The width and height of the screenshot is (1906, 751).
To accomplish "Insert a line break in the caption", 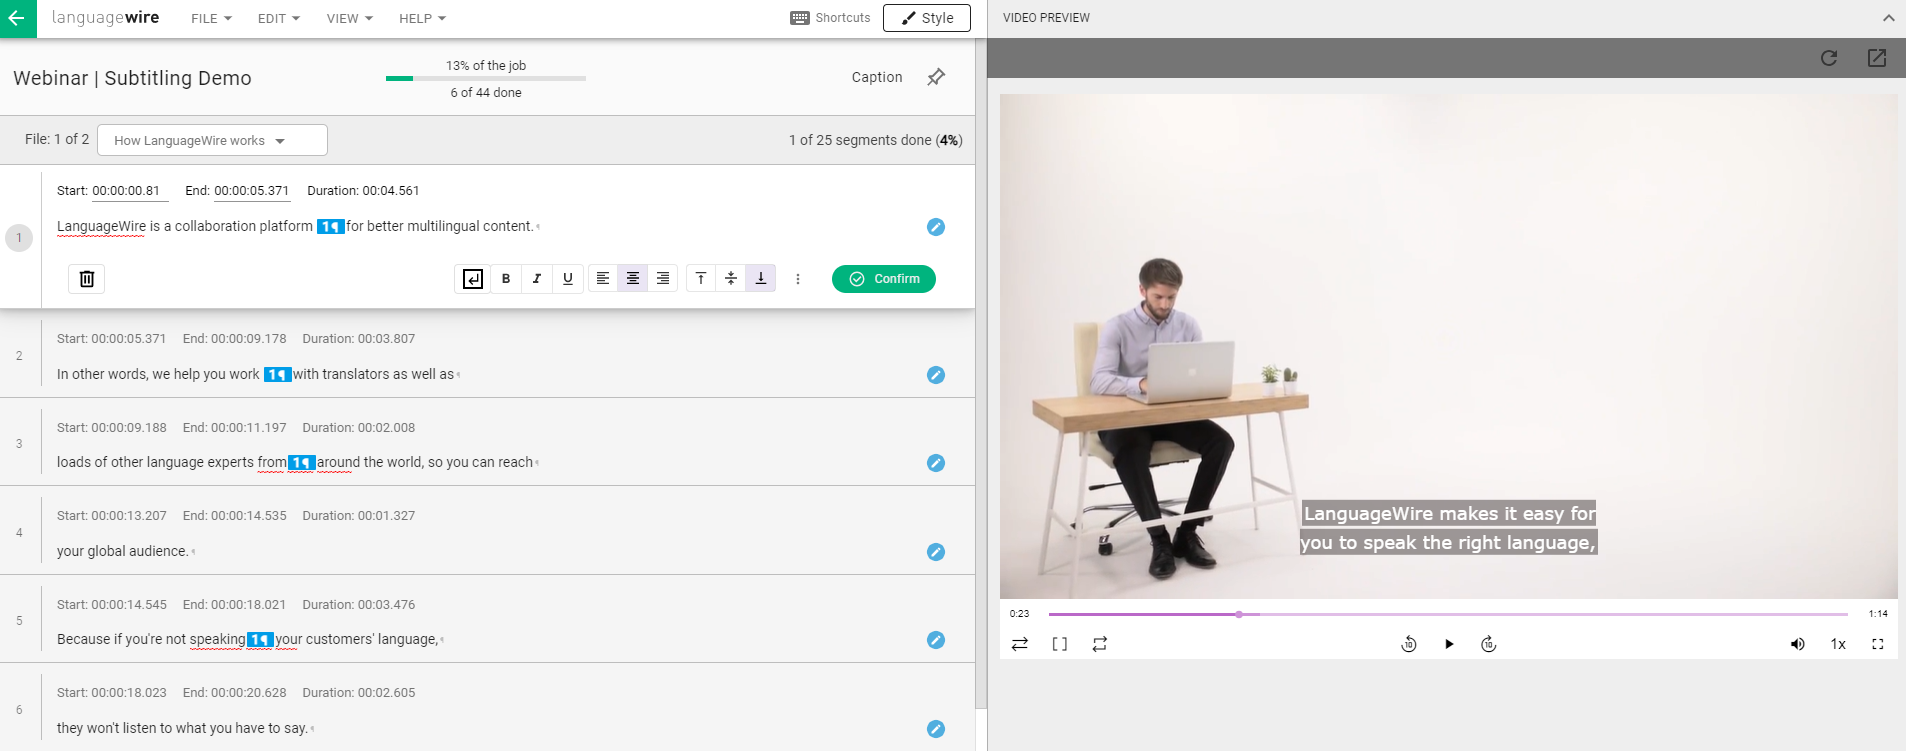I will pyautogui.click(x=473, y=279).
